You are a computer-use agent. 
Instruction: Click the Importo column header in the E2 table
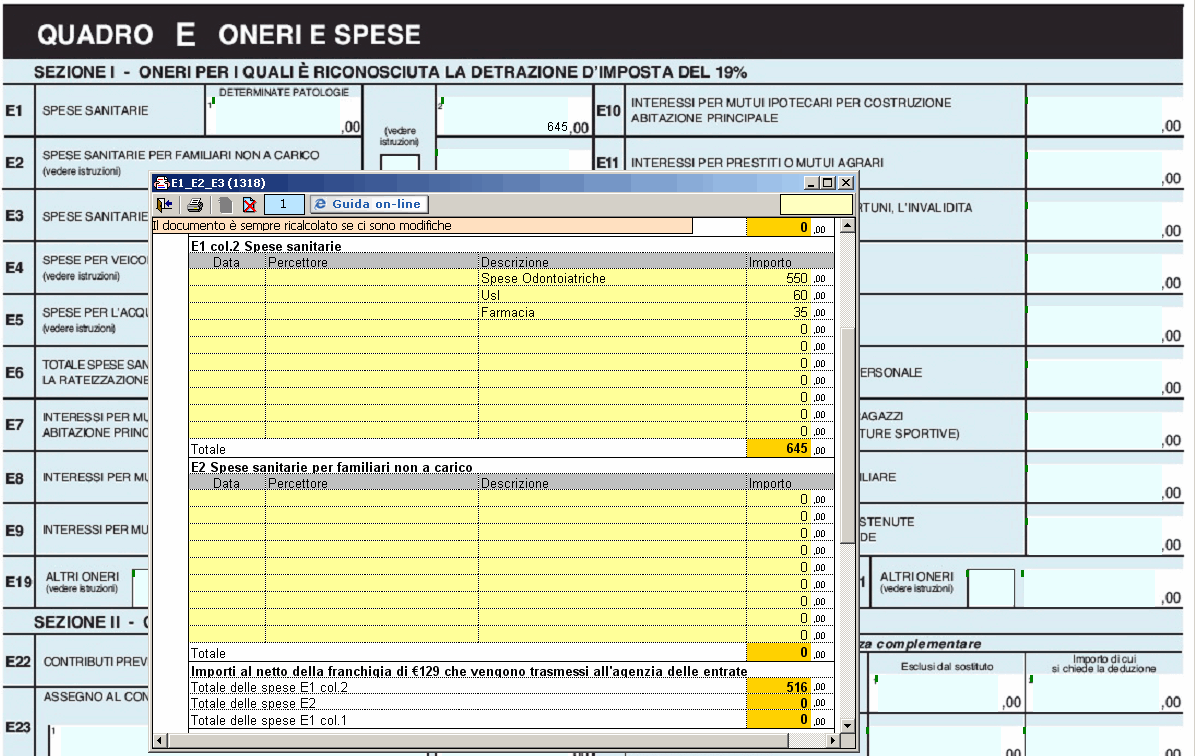point(790,483)
